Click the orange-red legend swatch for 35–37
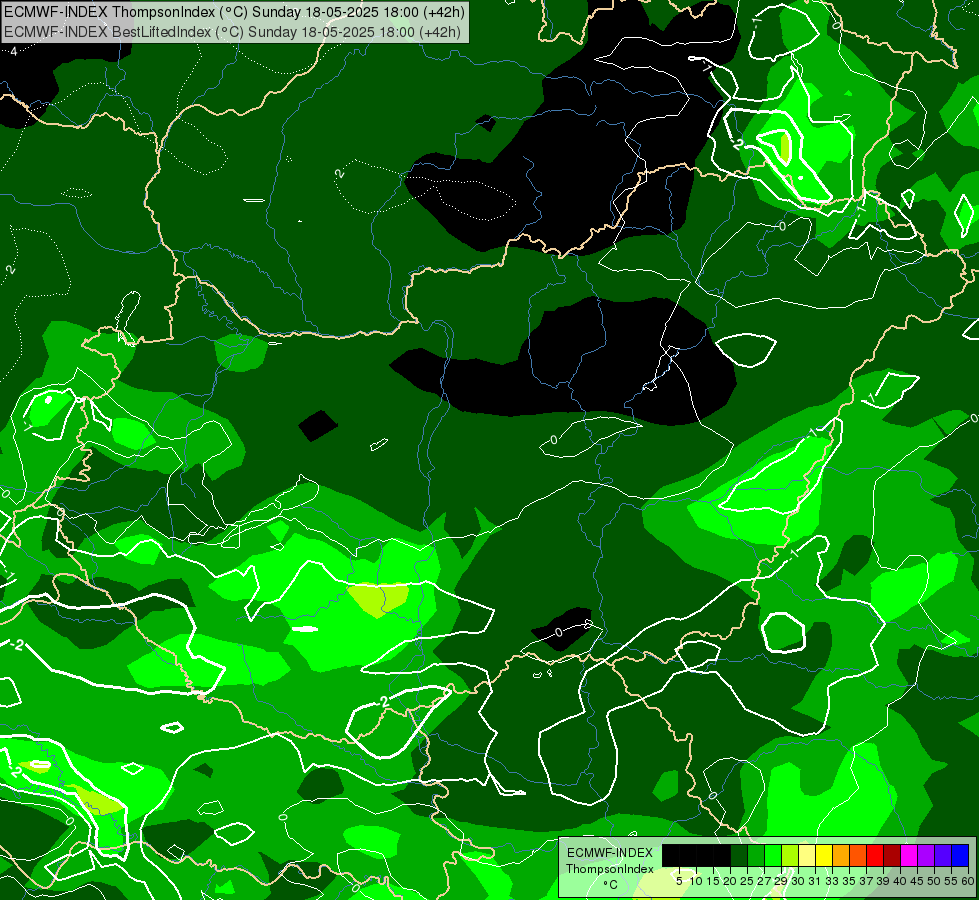The image size is (979, 900). click(857, 855)
